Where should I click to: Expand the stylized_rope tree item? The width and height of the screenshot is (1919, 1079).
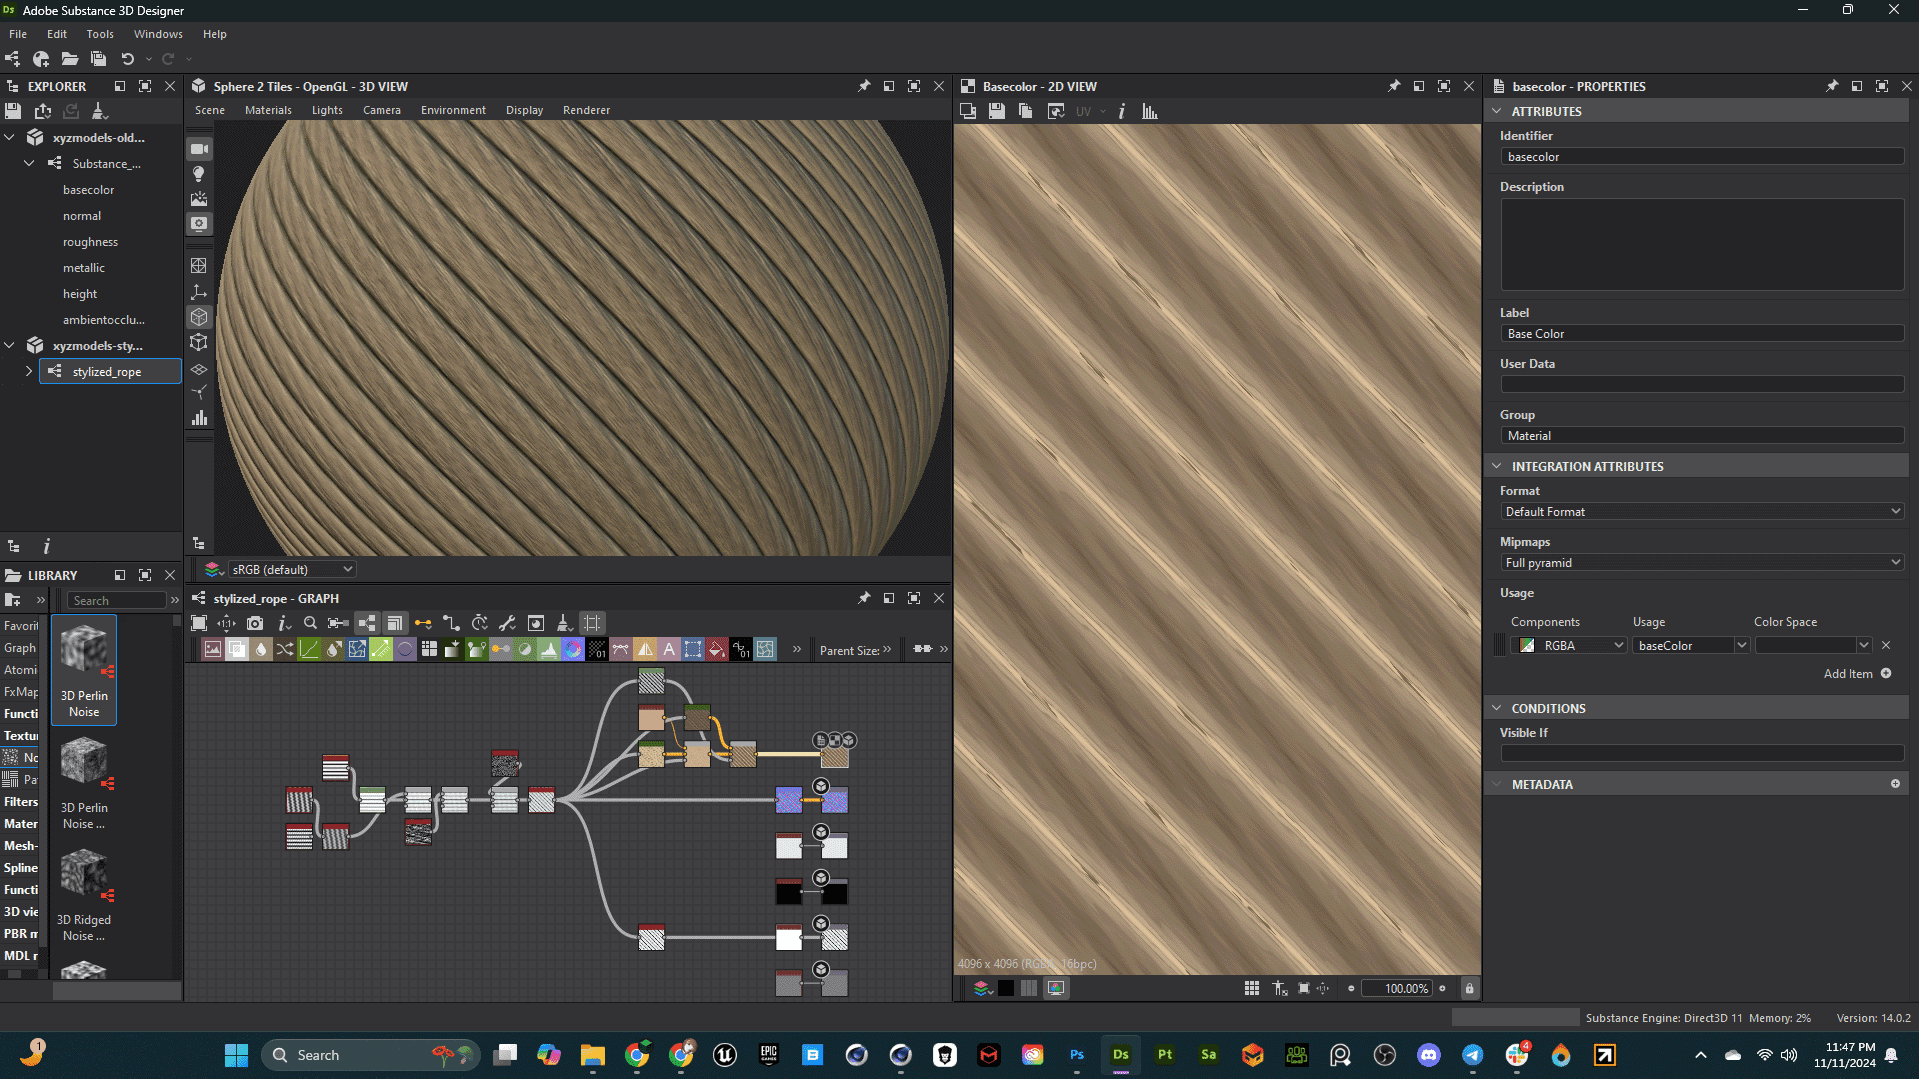(x=29, y=371)
